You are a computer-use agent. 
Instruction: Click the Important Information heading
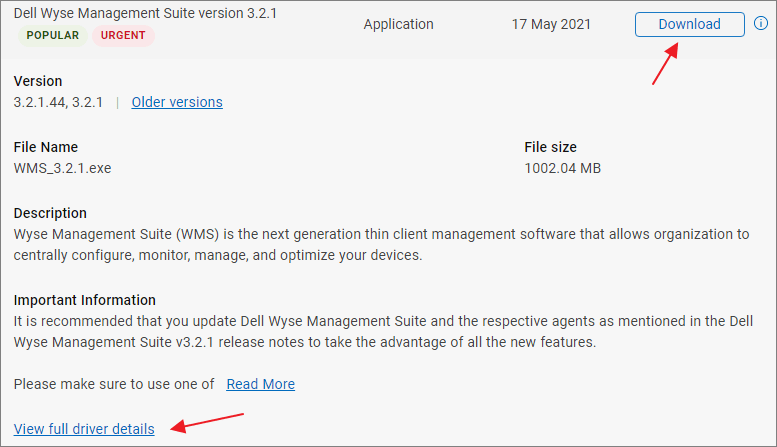[85, 300]
